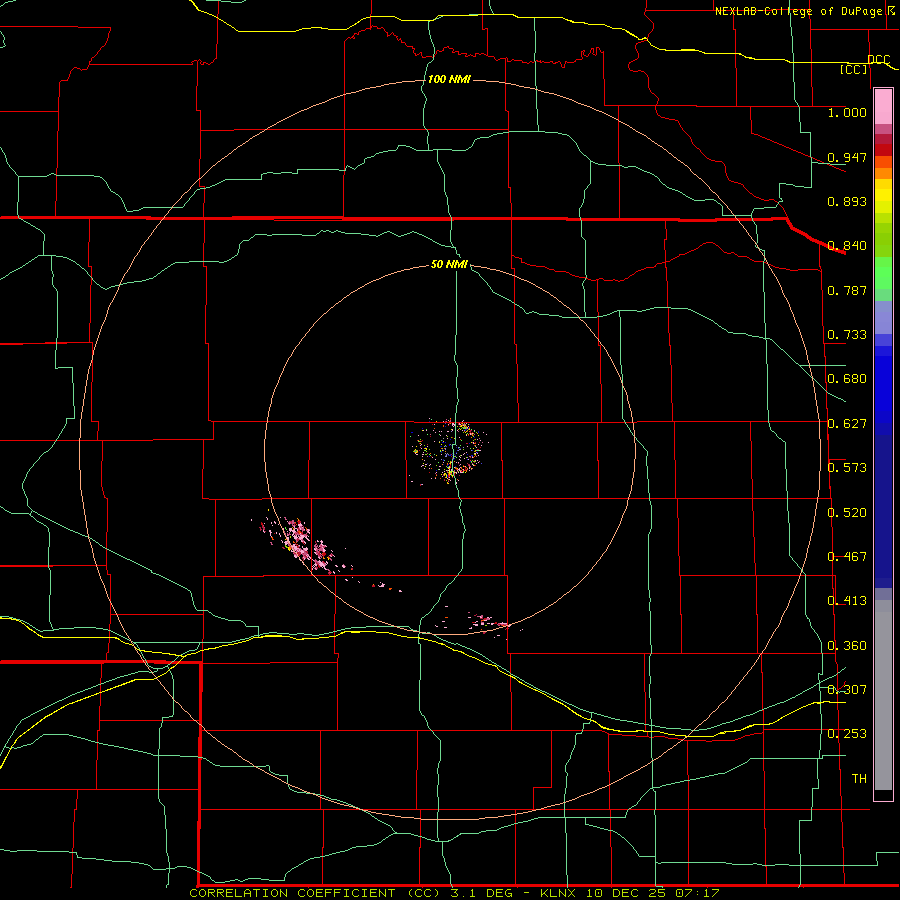
Task: Click the TH label on the scale
Action: pos(859,779)
